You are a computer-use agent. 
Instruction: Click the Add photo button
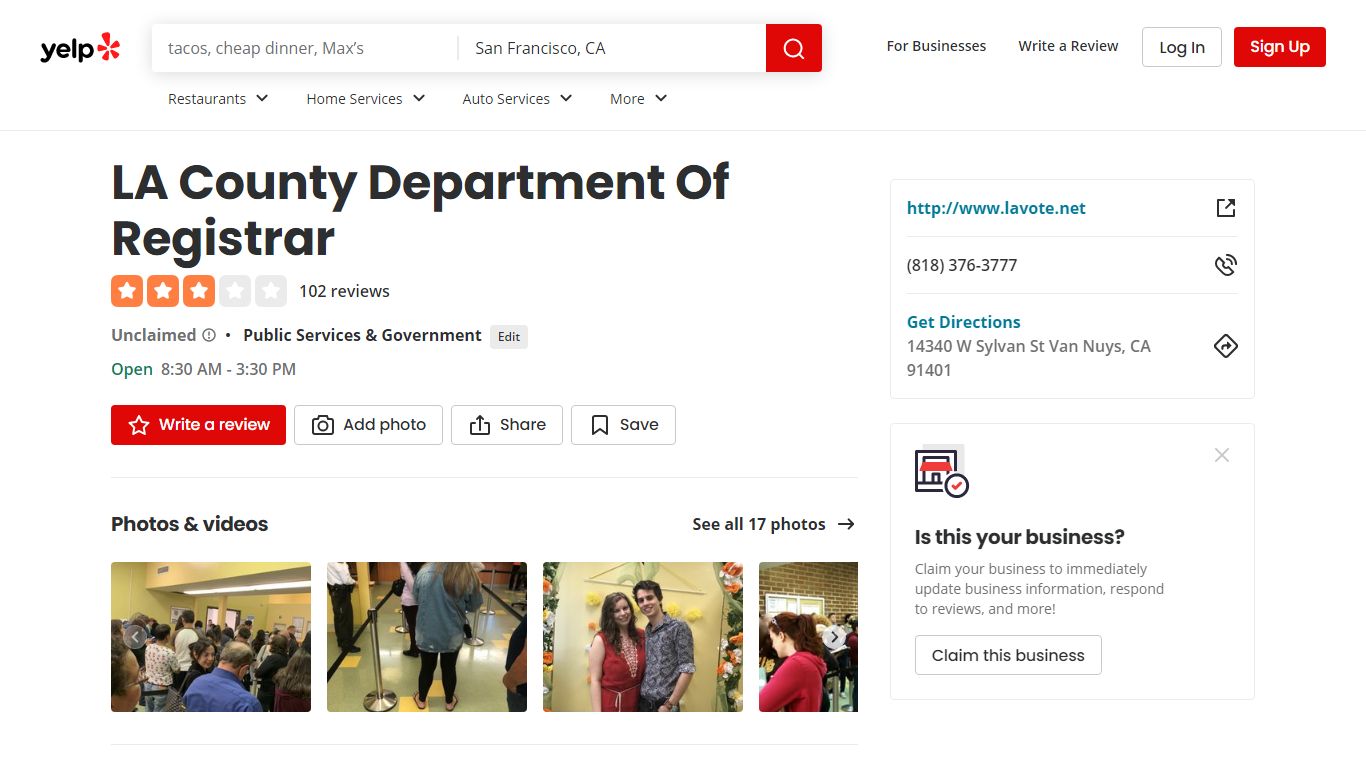tap(368, 425)
